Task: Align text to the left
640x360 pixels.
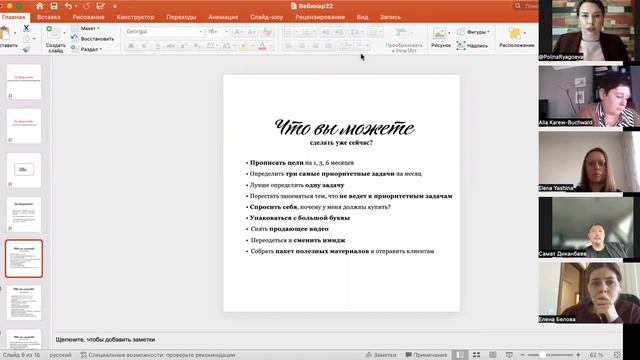Action: pos(289,46)
